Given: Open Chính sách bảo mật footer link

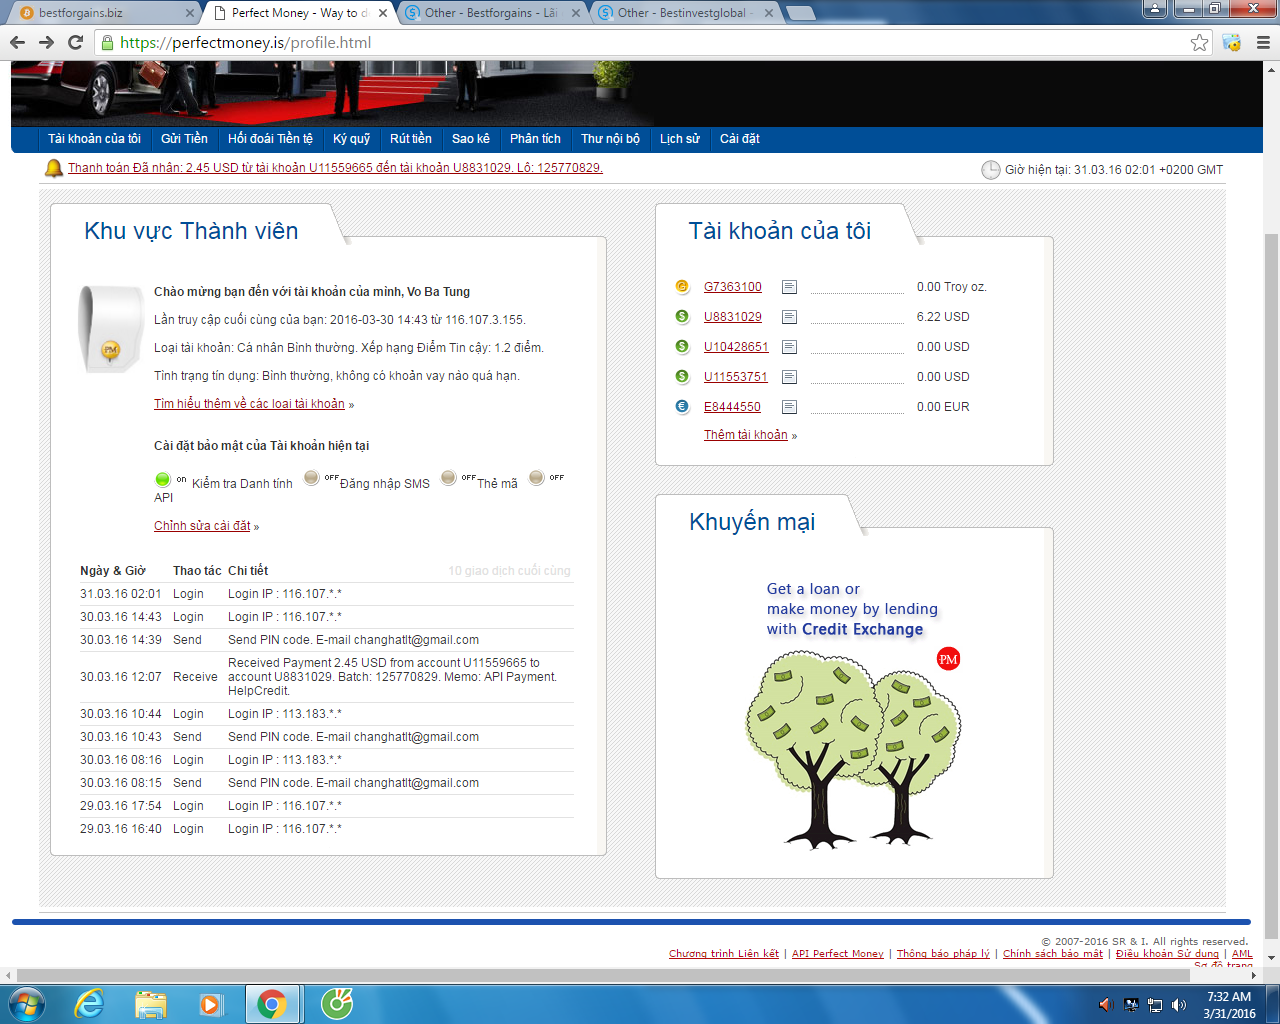Looking at the screenshot, I should click(1053, 954).
